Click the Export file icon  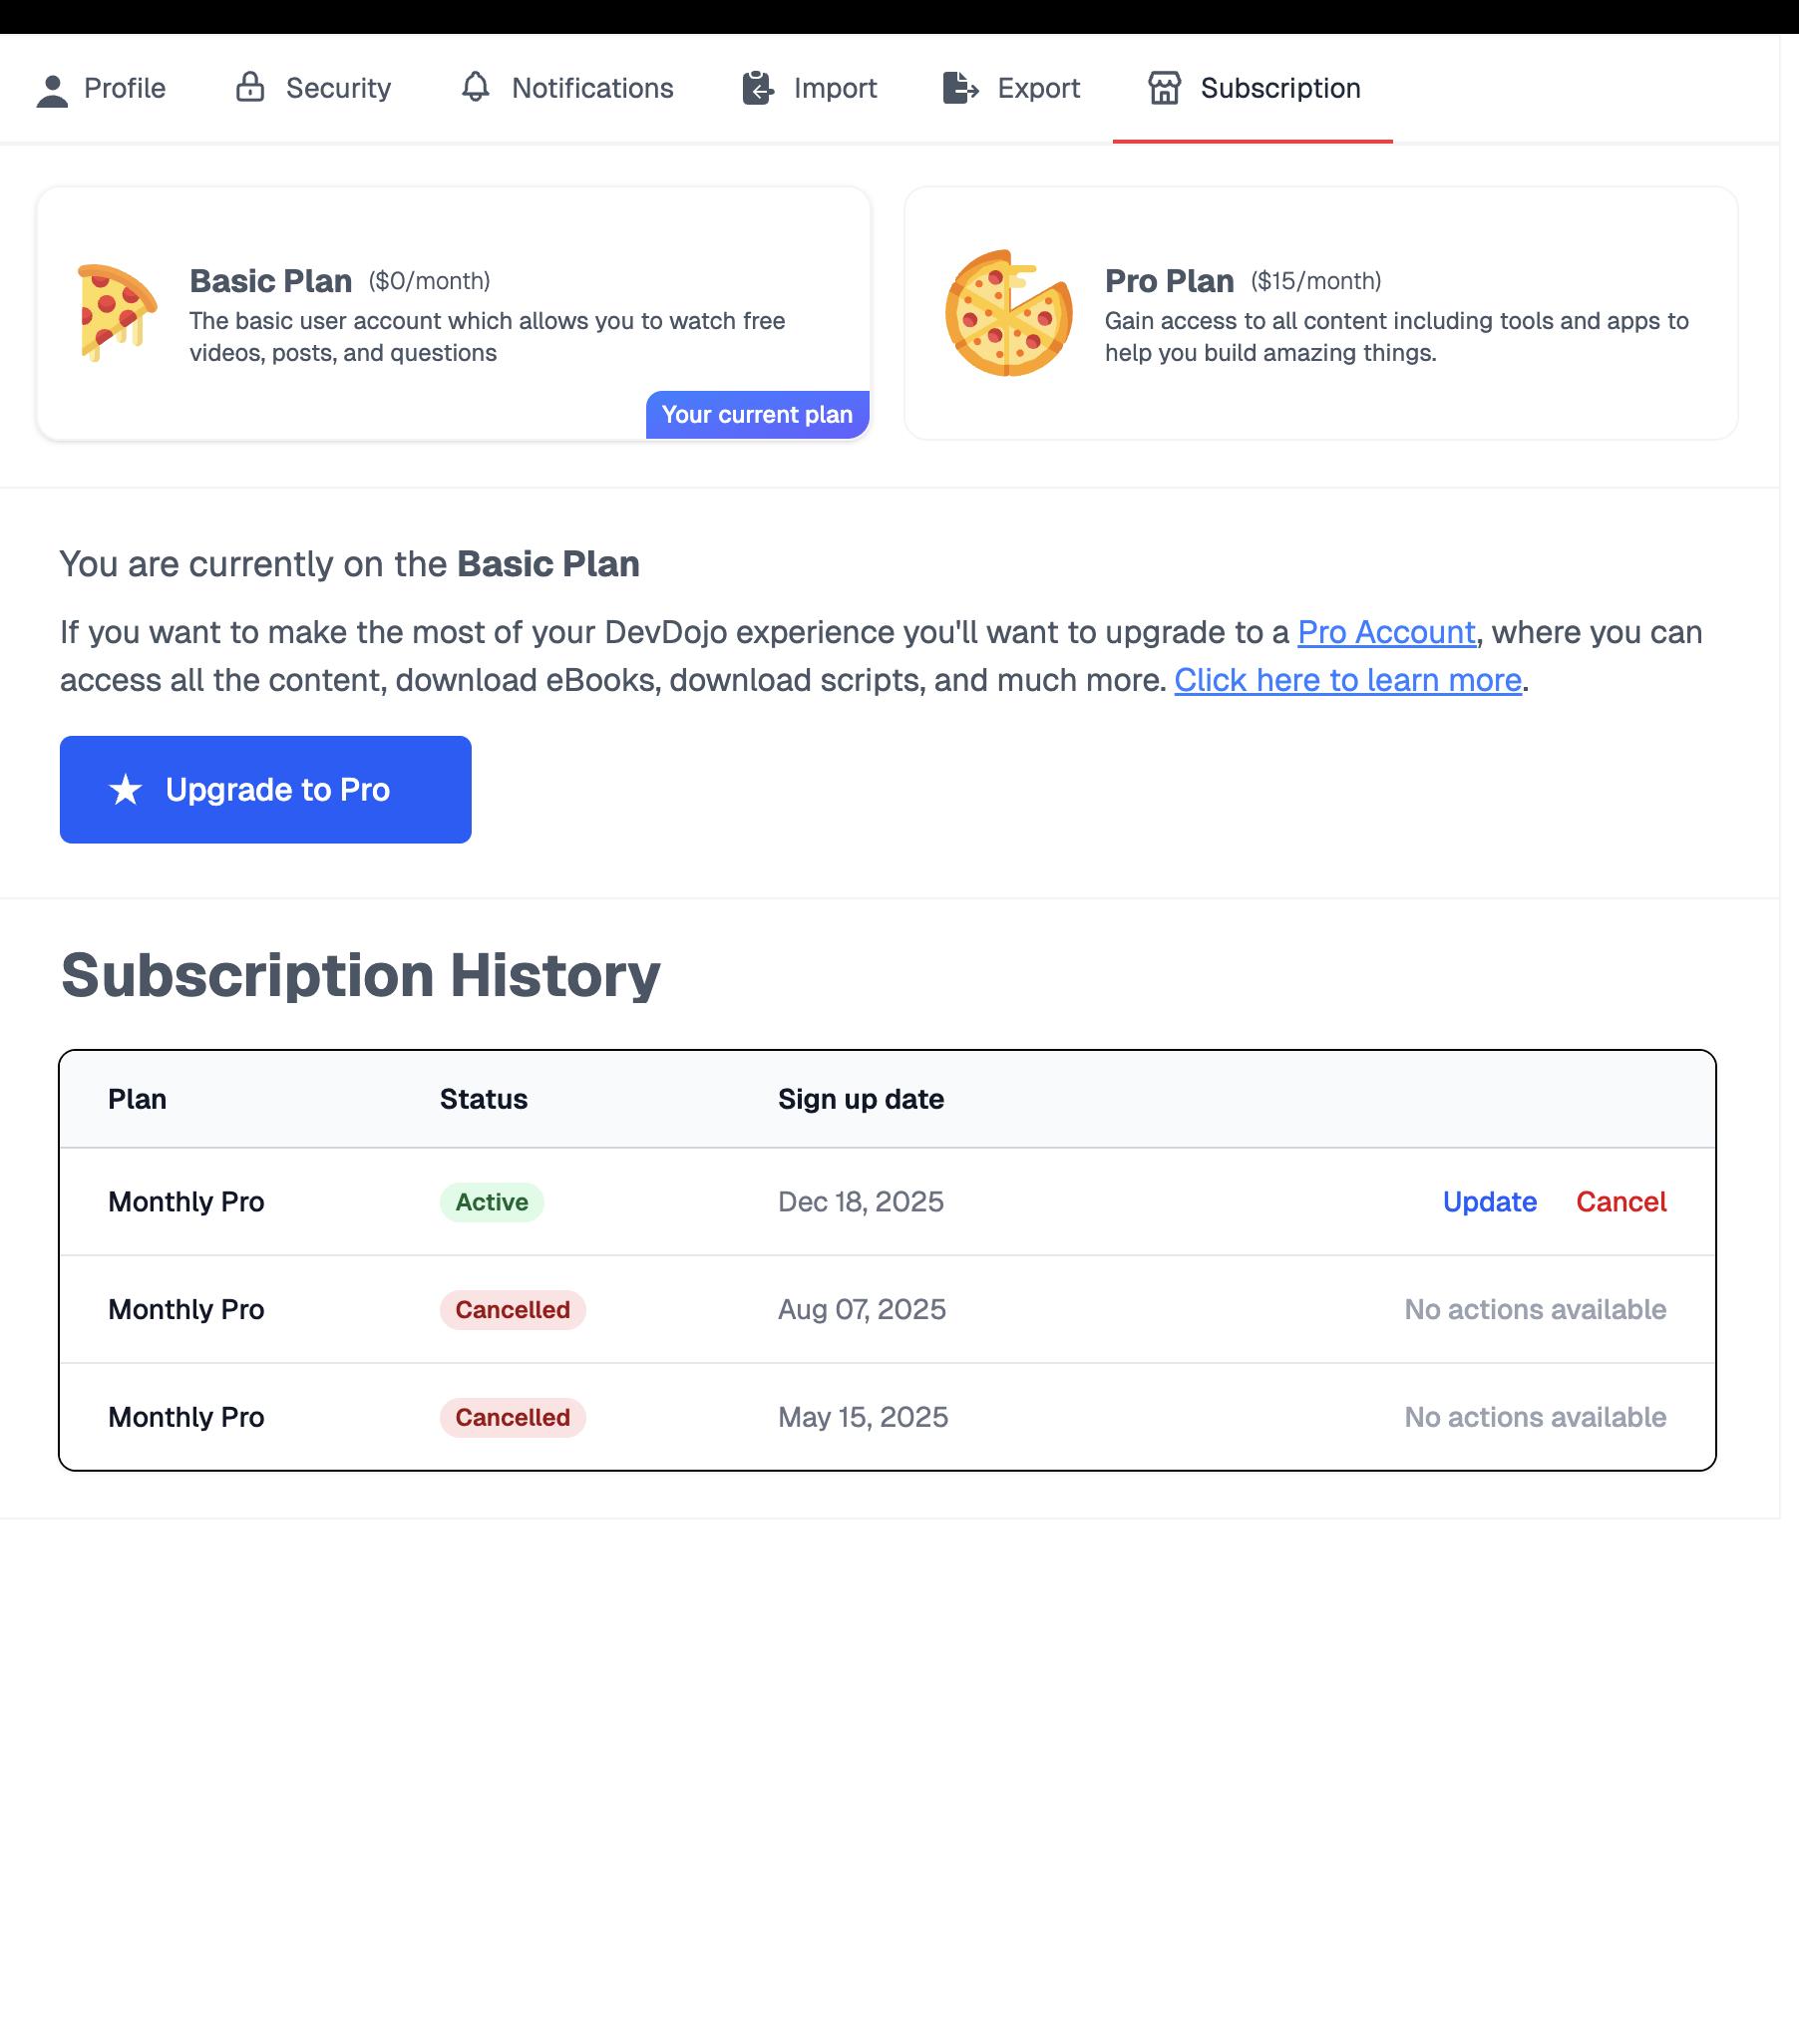click(x=960, y=88)
